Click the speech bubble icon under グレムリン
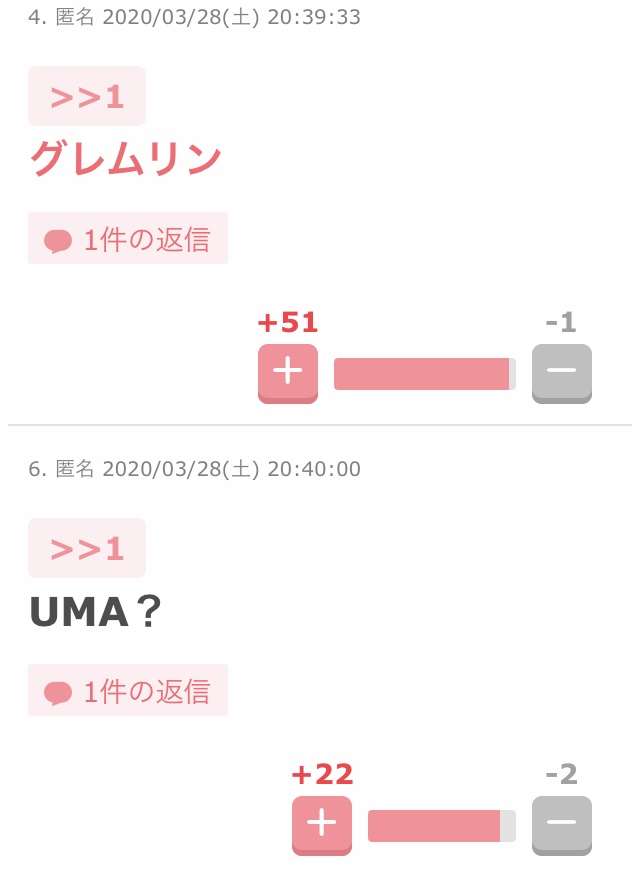The height and width of the screenshot is (870, 640). (x=58, y=241)
